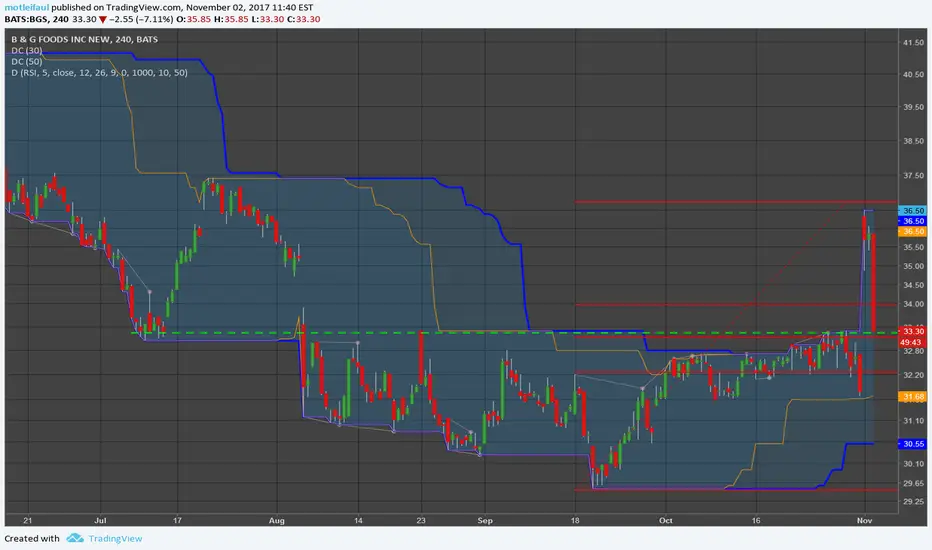Click the 41.50 price axis label
This screenshot has height=550, width=932.
tap(914, 43)
